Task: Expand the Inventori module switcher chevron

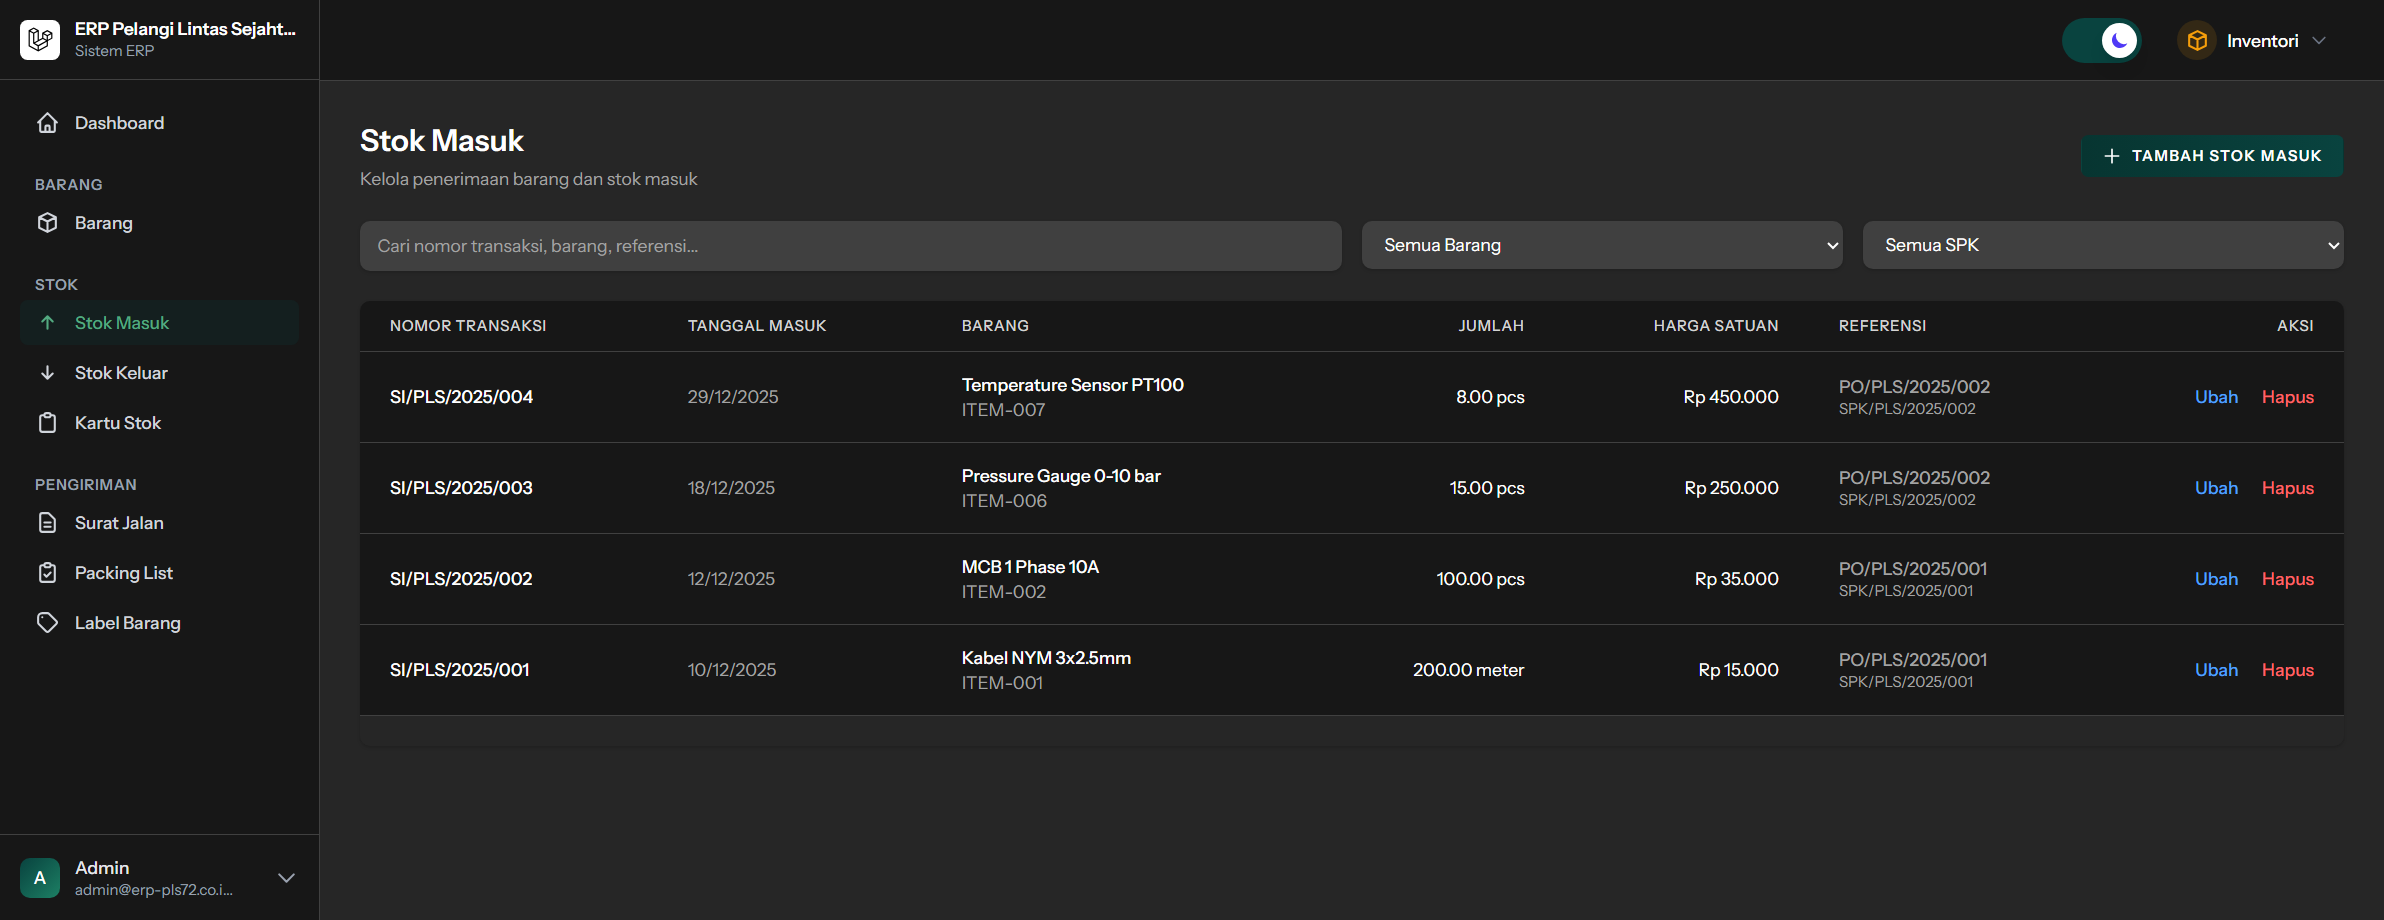Action: [2320, 41]
